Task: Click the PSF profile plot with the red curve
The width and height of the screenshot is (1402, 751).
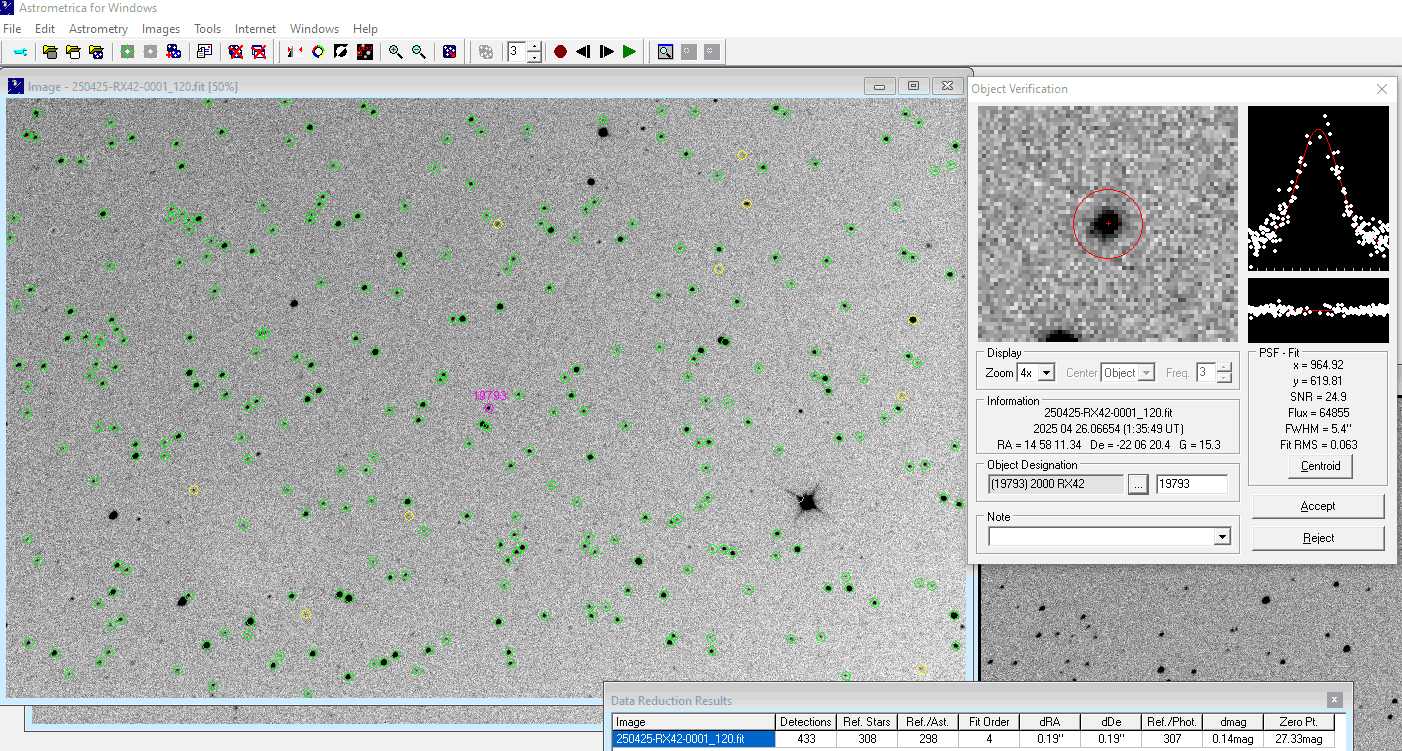Action: click(x=1318, y=188)
